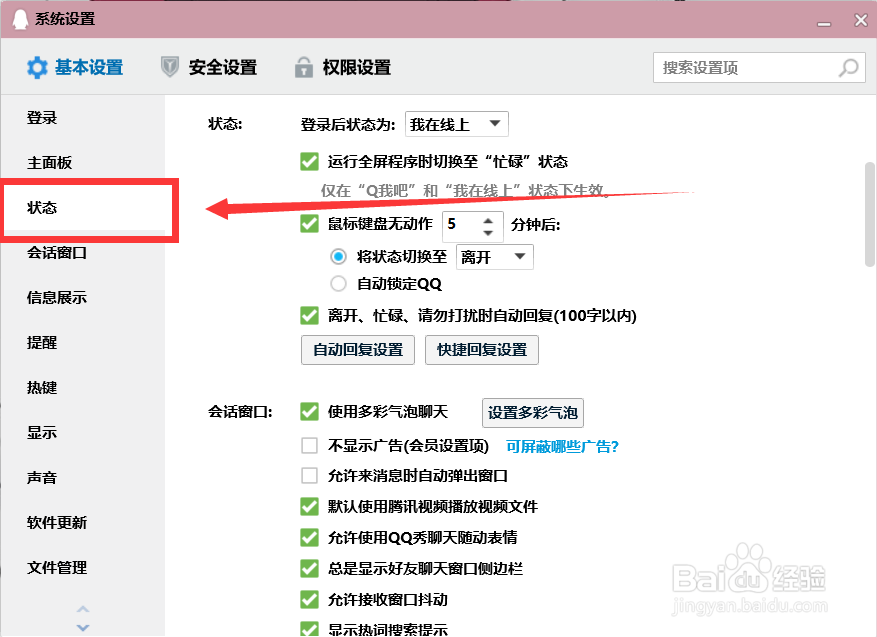Select the 热键 category in the sidebar
The height and width of the screenshot is (637, 877).
[x=41, y=388]
